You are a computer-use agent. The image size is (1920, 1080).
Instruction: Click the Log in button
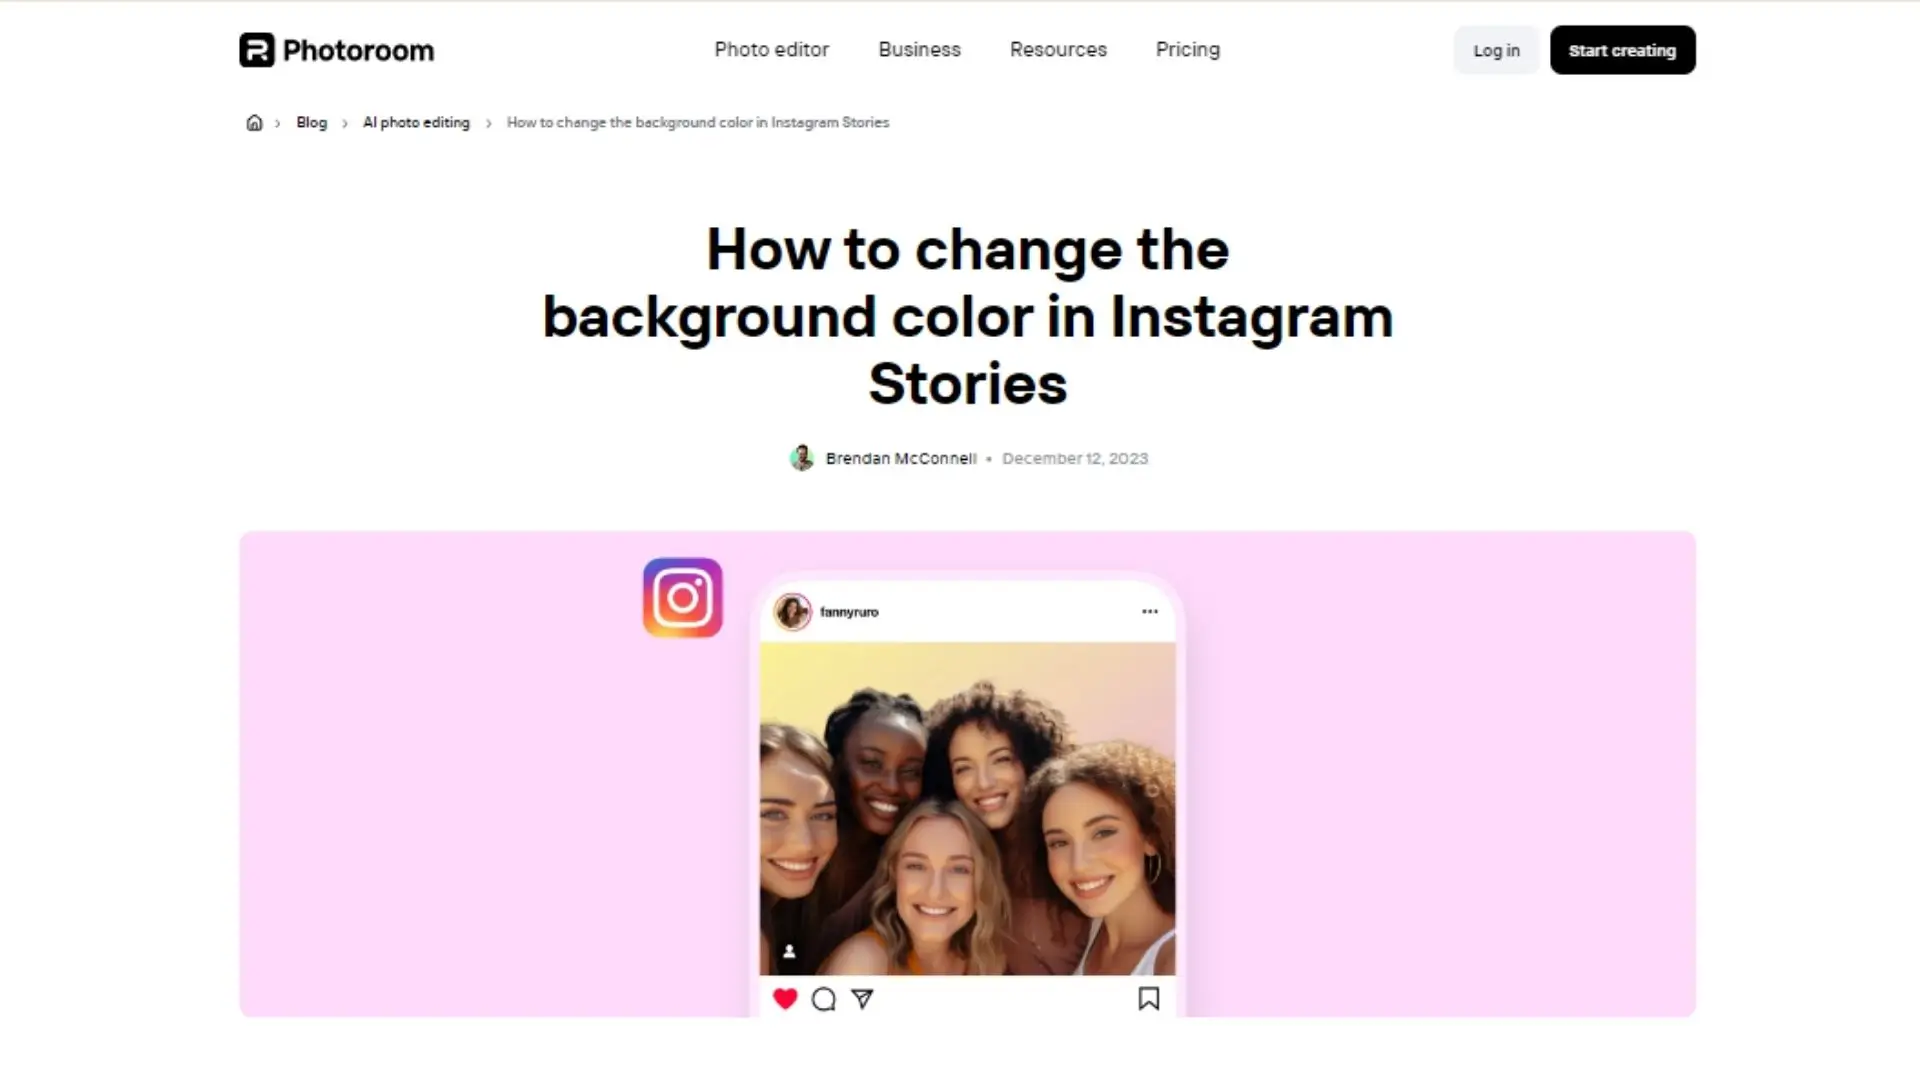(x=1496, y=50)
